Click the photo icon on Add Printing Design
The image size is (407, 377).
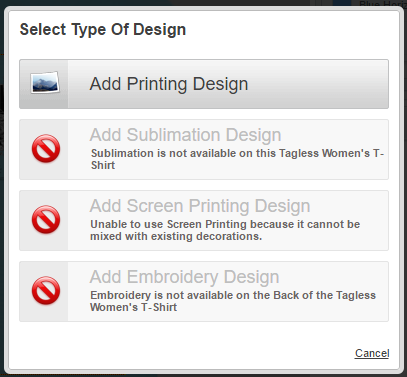(x=45, y=82)
